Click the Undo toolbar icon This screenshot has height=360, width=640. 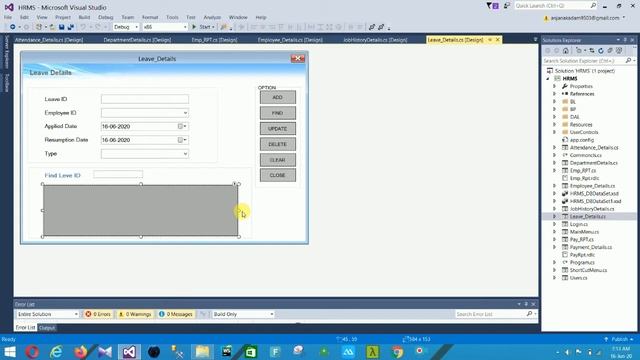point(83,27)
